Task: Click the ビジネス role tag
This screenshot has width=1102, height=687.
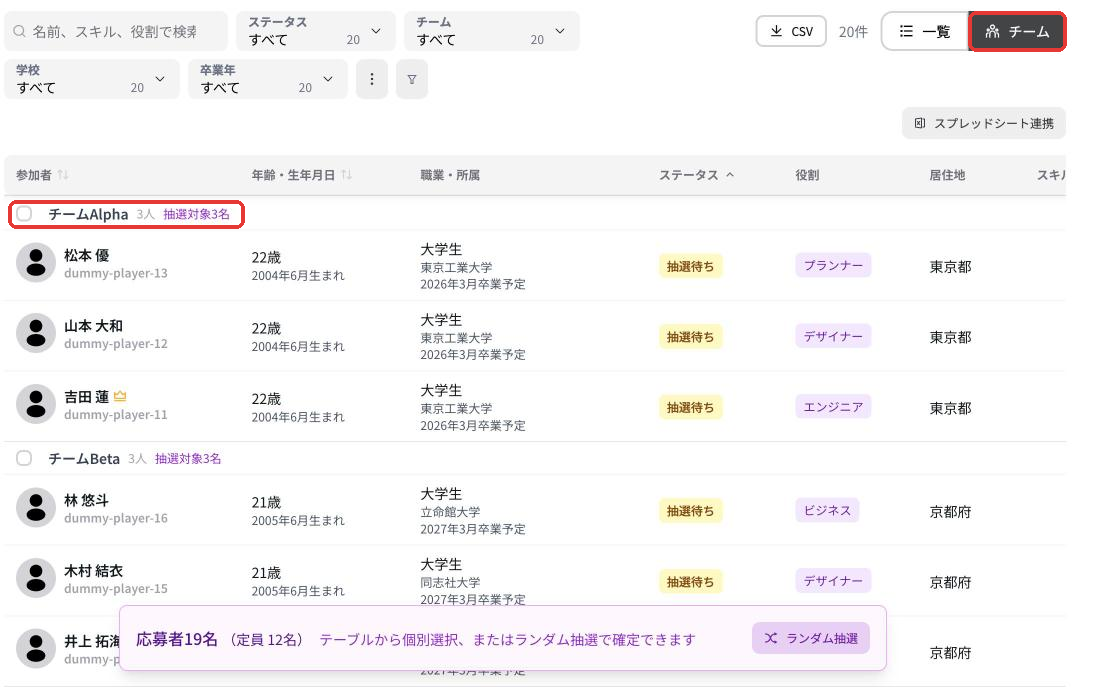Action: click(x=827, y=511)
